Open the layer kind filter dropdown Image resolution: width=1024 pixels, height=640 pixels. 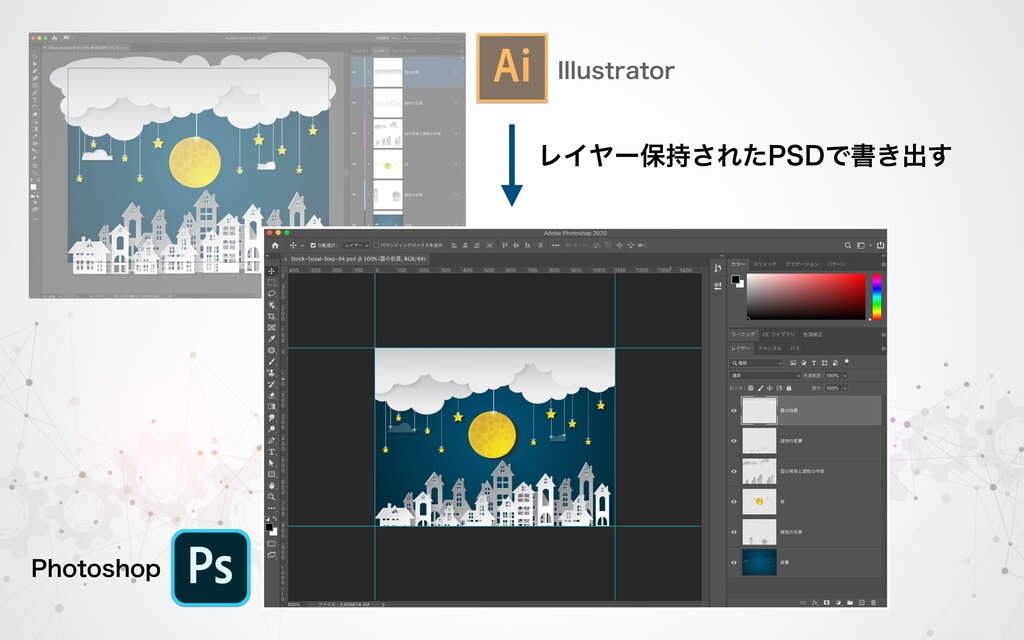(x=756, y=363)
